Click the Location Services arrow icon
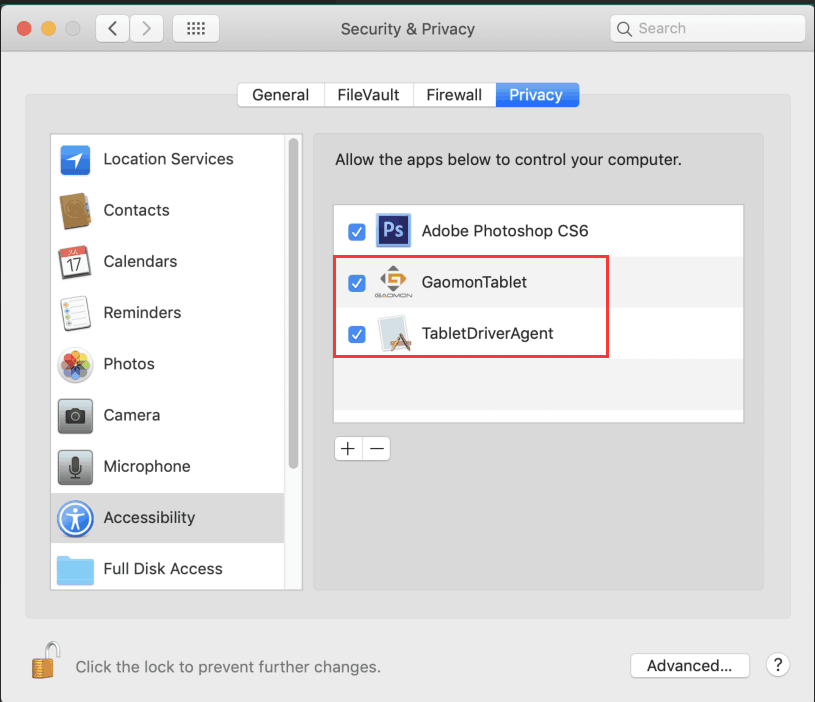The image size is (815, 702). pos(75,160)
